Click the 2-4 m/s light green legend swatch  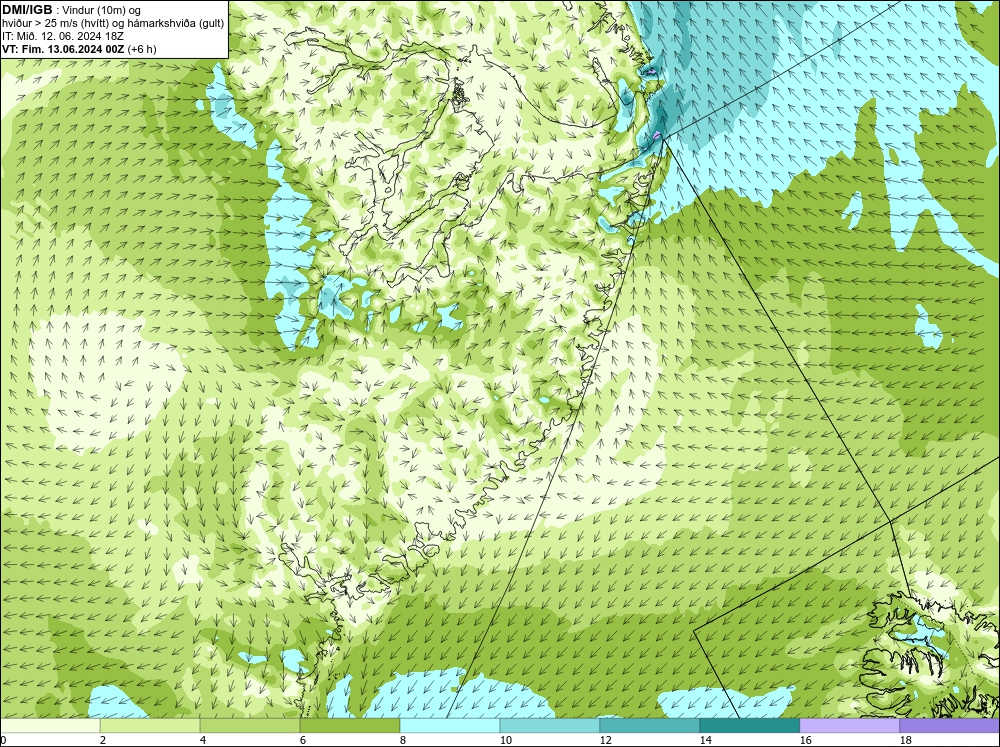(x=150, y=725)
